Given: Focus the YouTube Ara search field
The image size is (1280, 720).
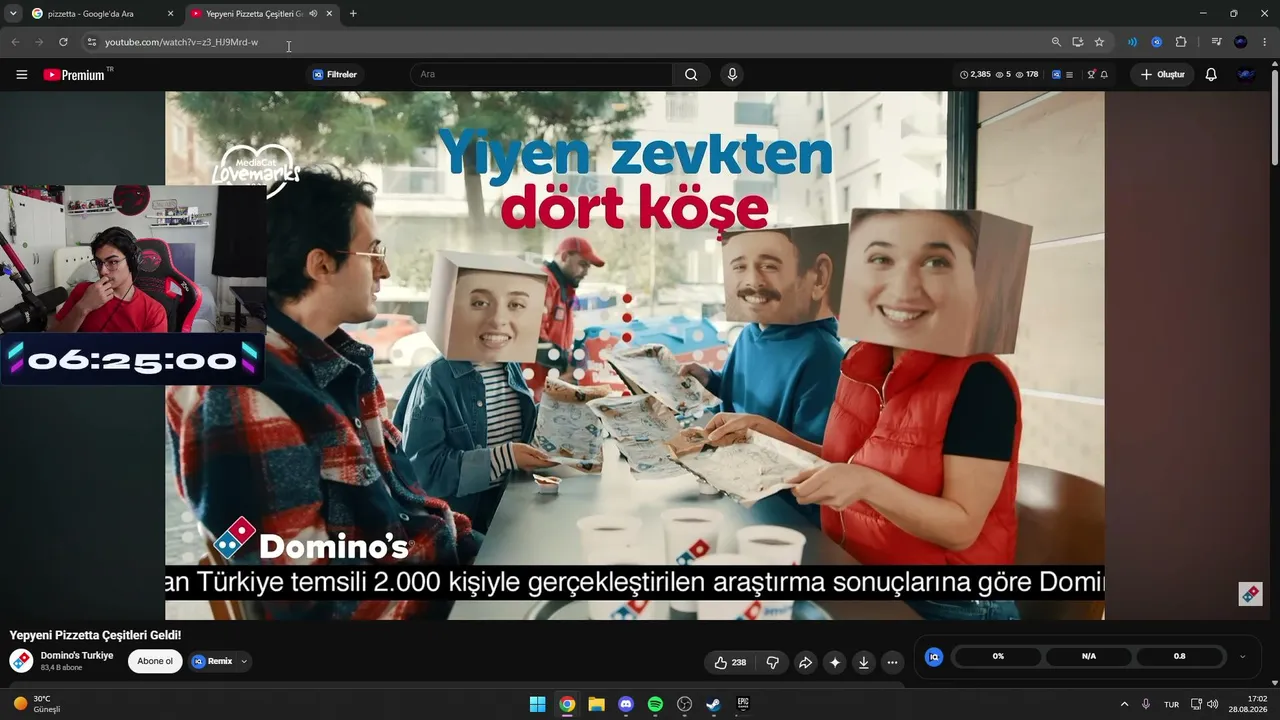Looking at the screenshot, I should click(x=541, y=74).
